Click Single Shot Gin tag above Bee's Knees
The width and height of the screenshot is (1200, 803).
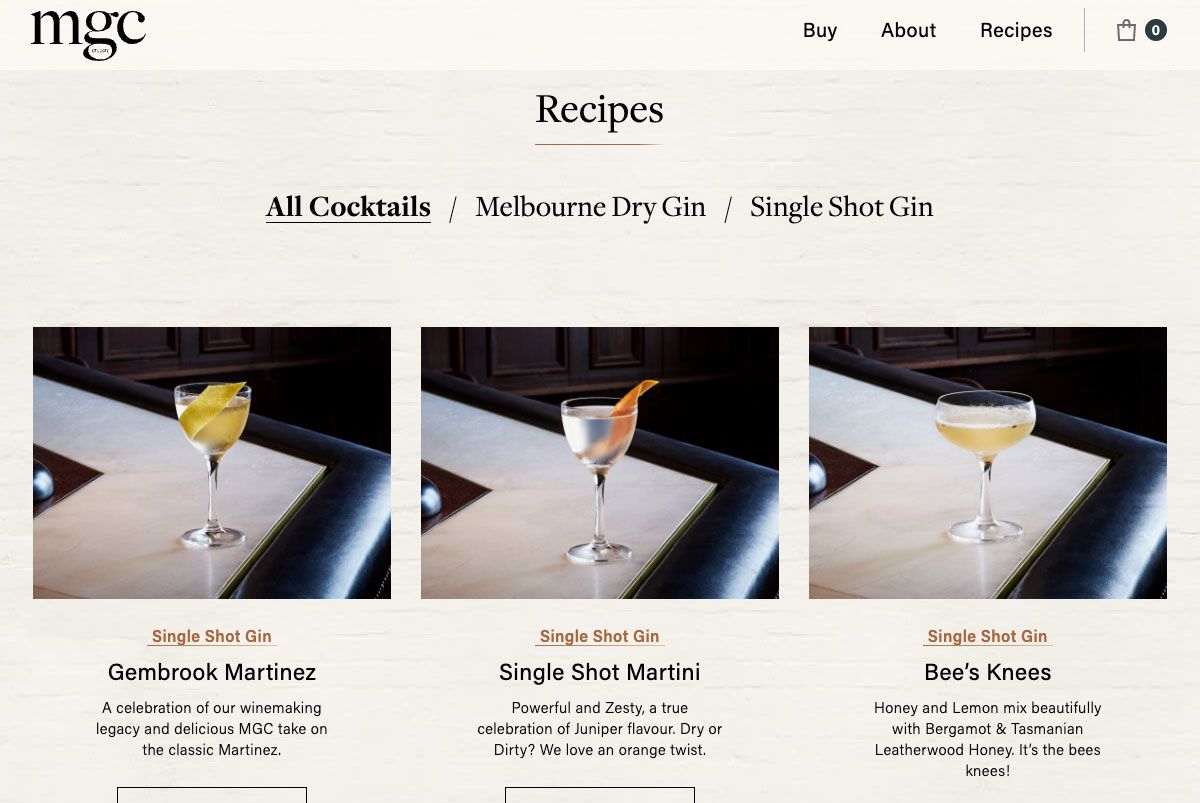click(988, 636)
